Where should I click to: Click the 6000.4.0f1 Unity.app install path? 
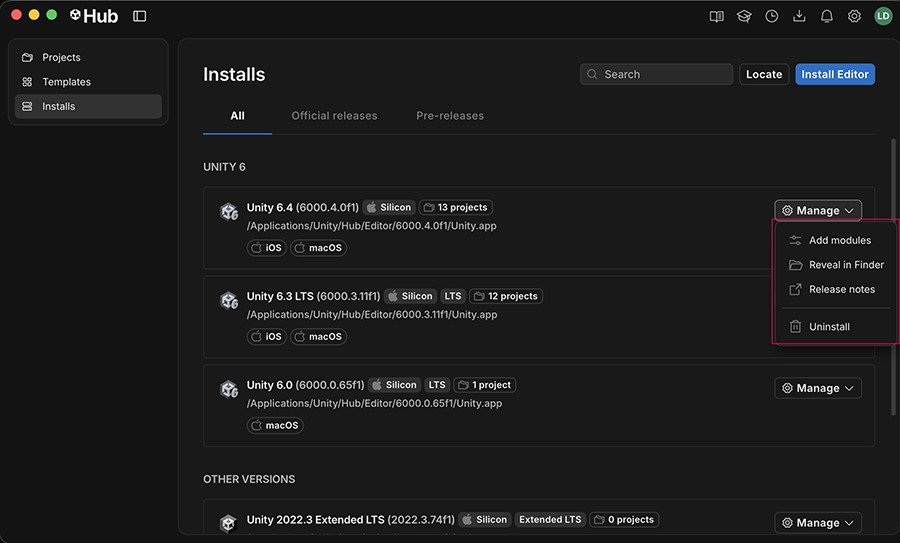371,226
